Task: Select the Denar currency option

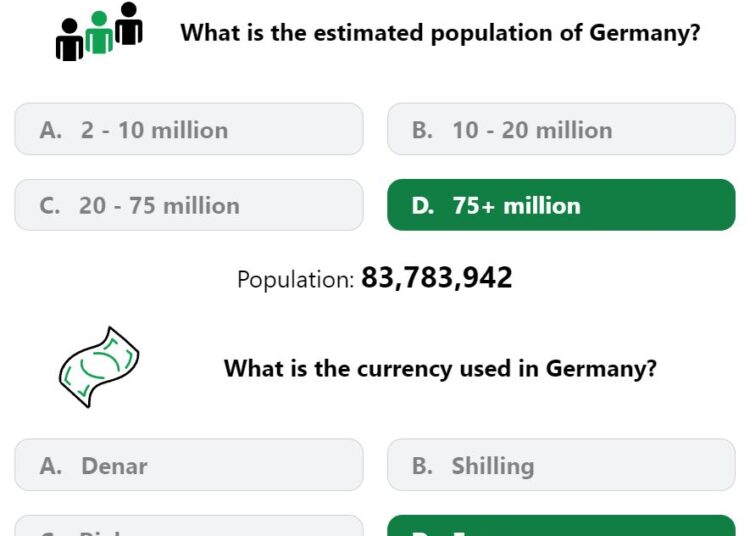Action: click(x=189, y=465)
